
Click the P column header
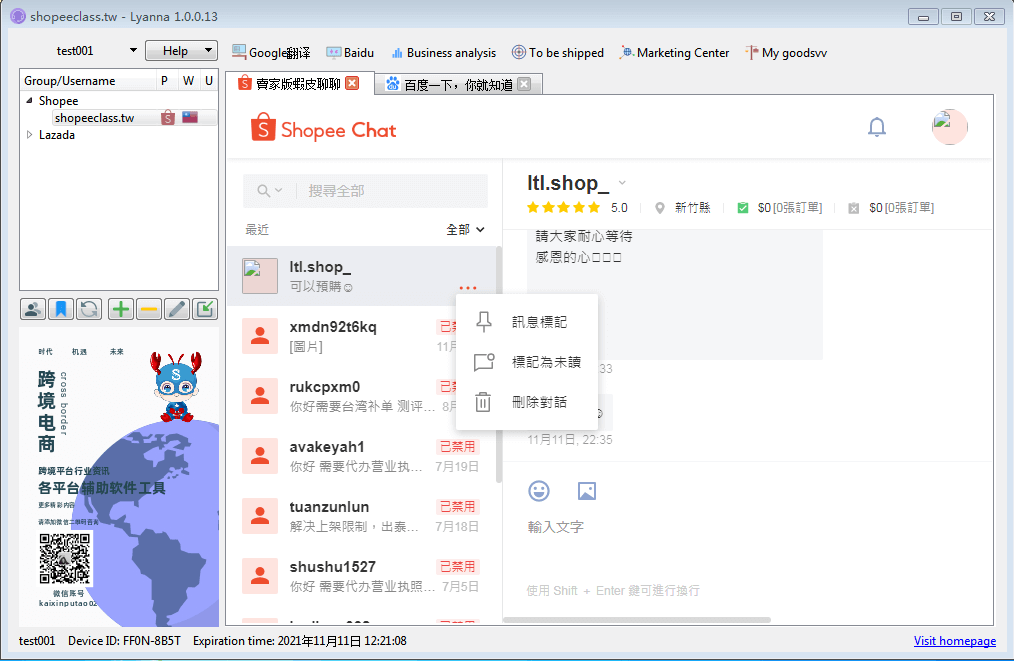click(x=165, y=81)
